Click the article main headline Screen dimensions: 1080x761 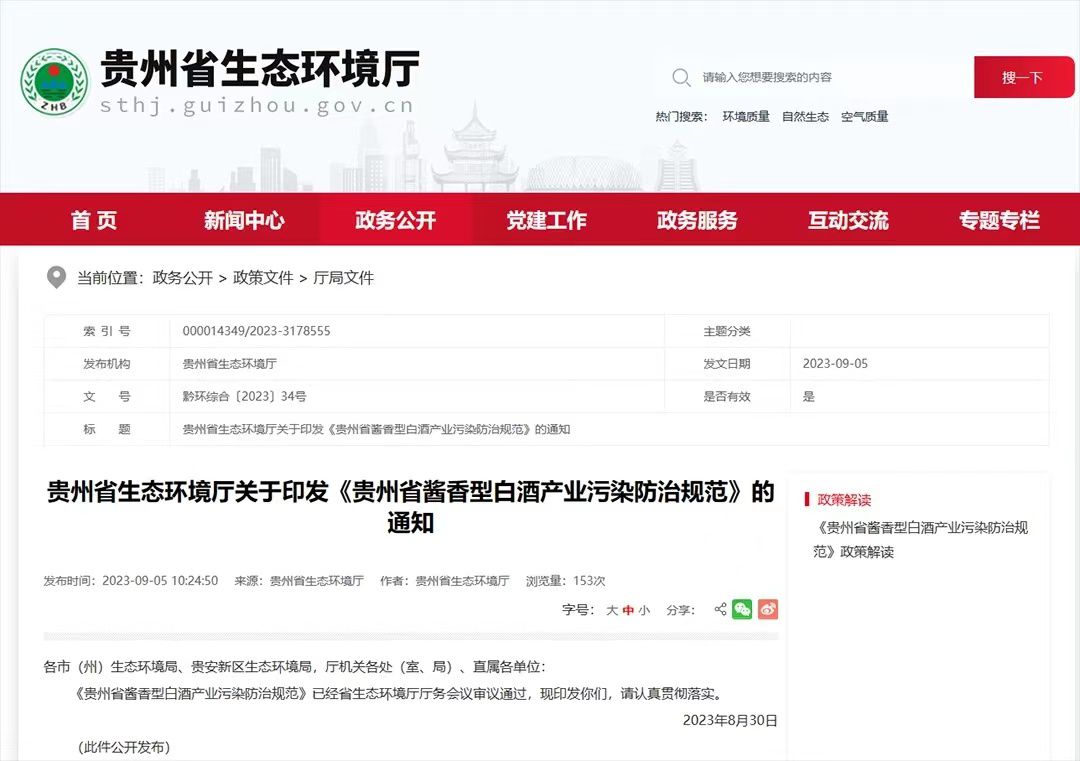coord(411,507)
